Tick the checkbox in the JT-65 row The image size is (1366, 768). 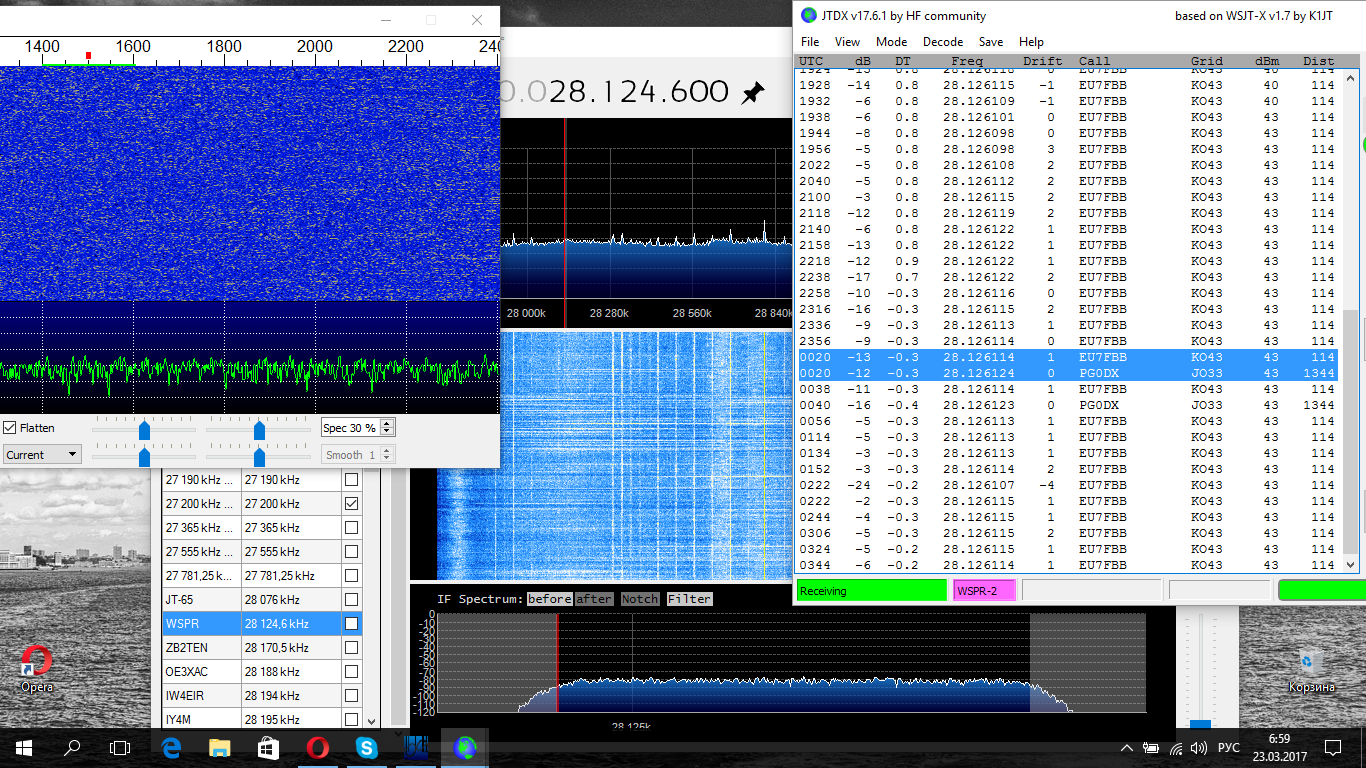click(x=351, y=600)
